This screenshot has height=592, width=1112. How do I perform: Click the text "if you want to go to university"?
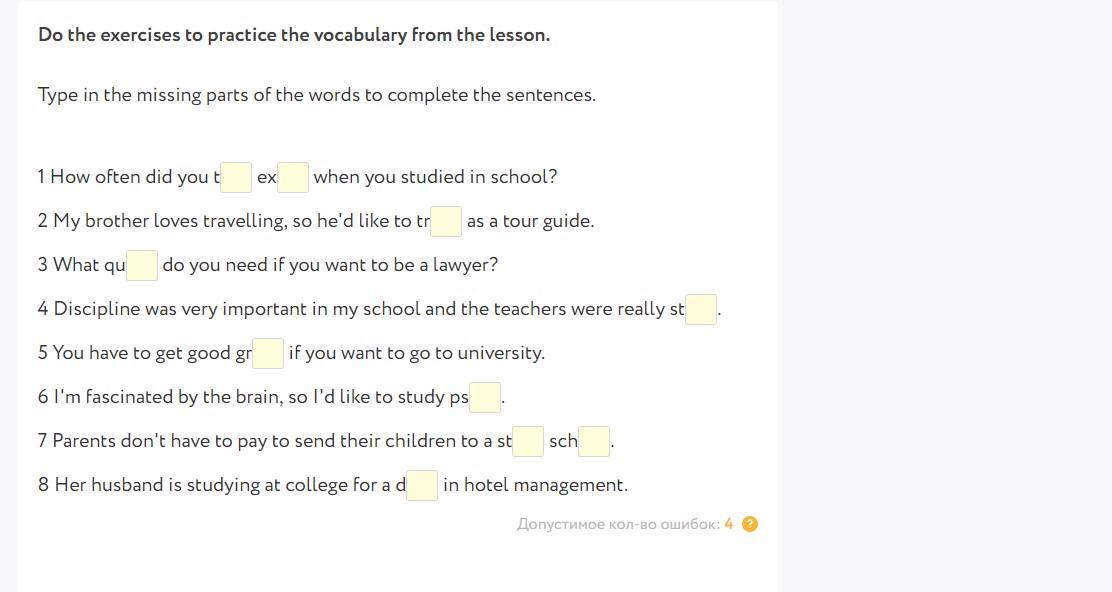coord(416,353)
